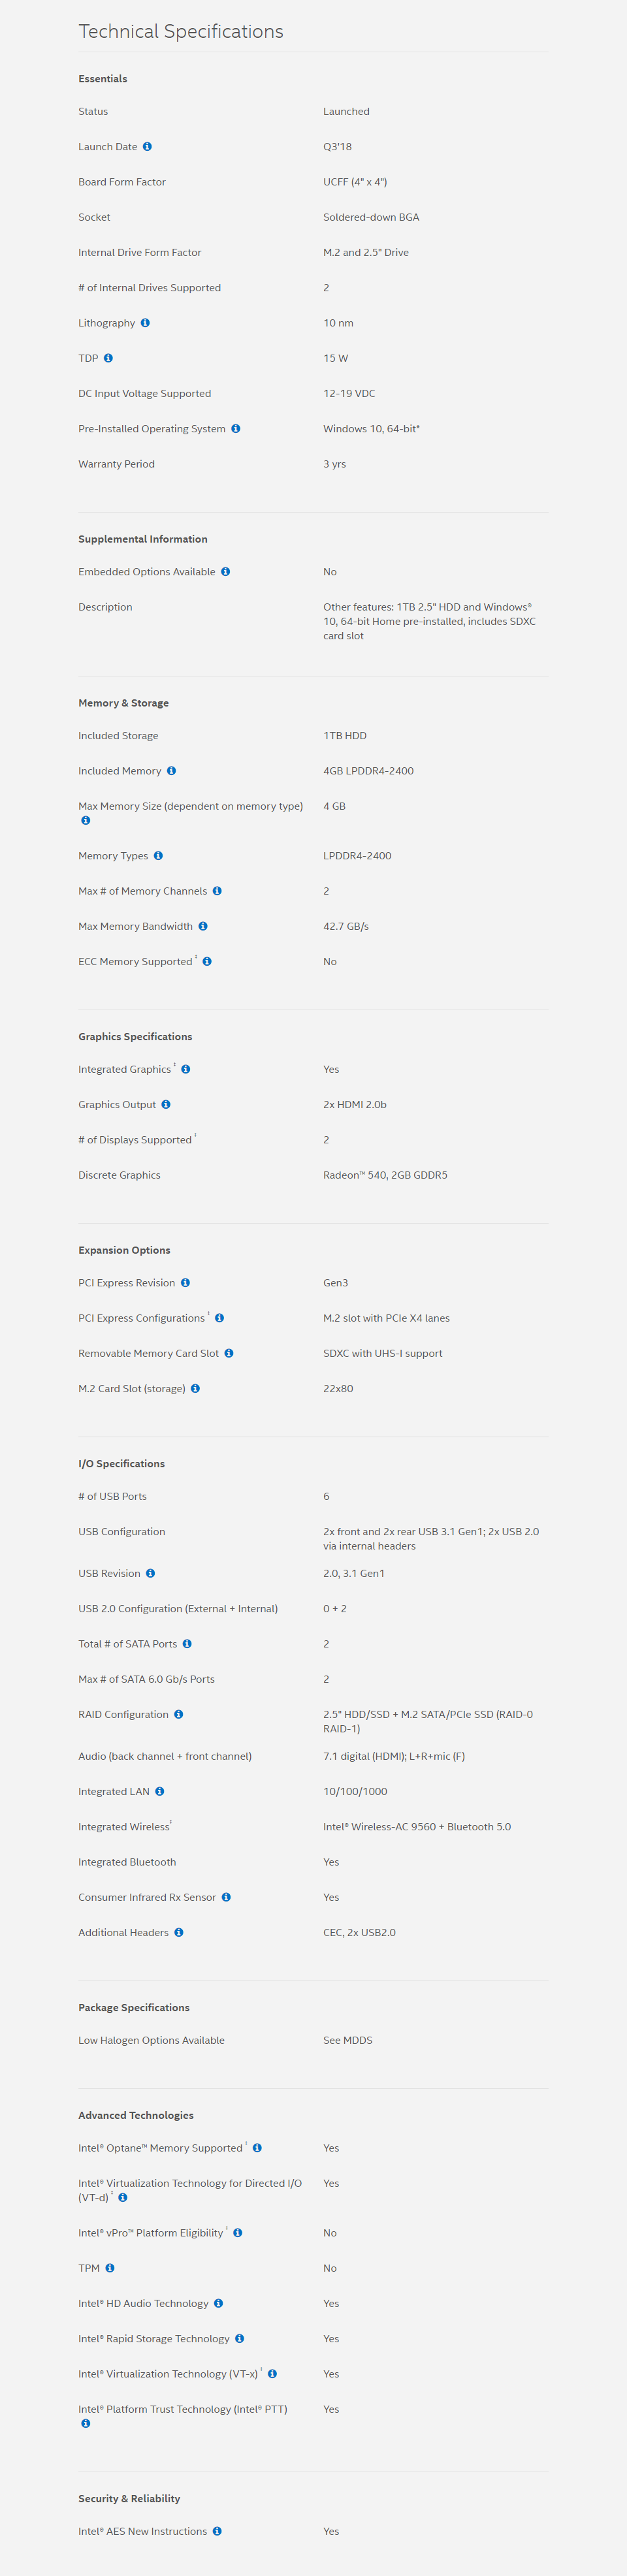Open the Intel AES New Instructions info icon
The height and width of the screenshot is (2576, 627).
click(x=217, y=2531)
